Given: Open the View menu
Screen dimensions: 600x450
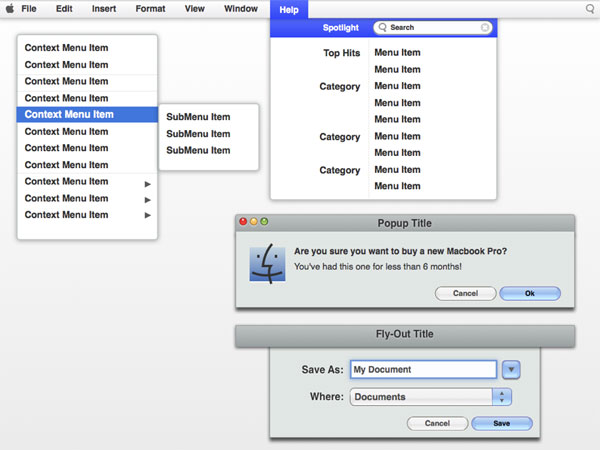Looking at the screenshot, I should (194, 9).
